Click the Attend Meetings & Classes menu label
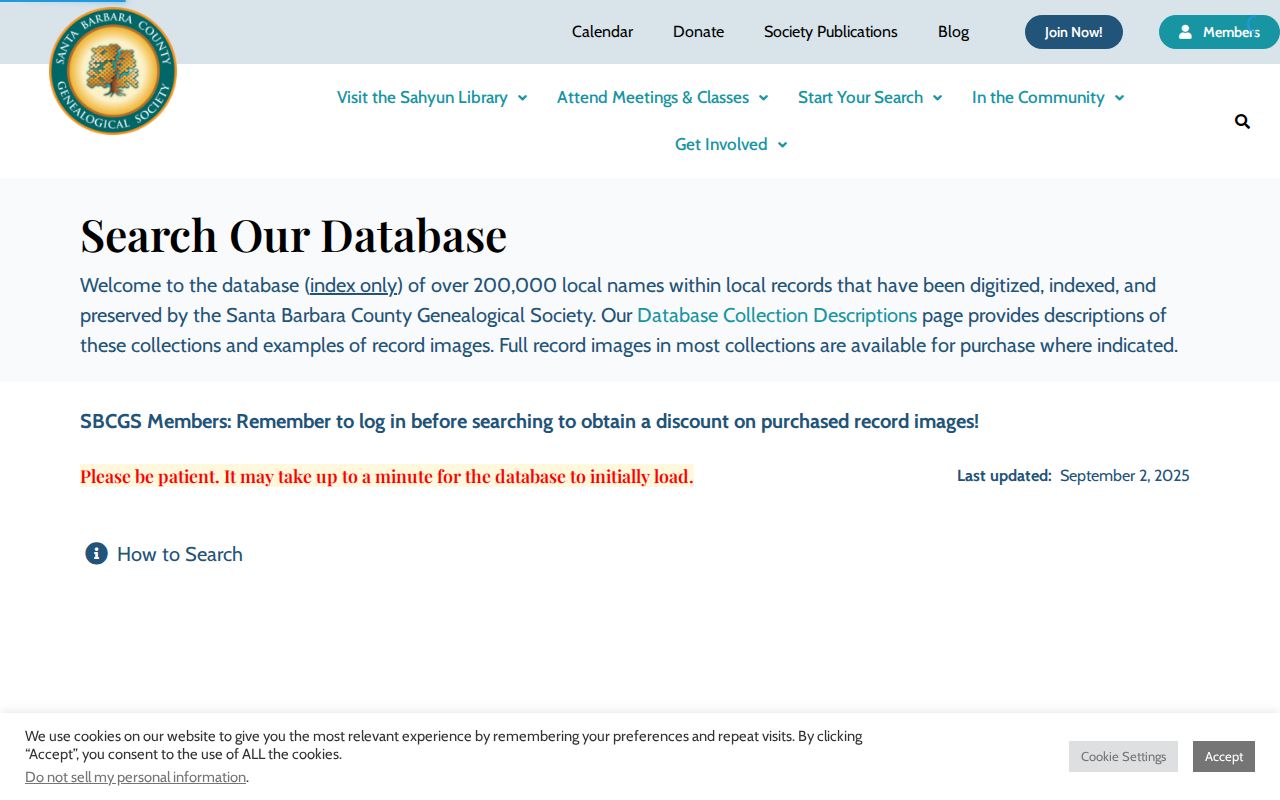 (653, 98)
